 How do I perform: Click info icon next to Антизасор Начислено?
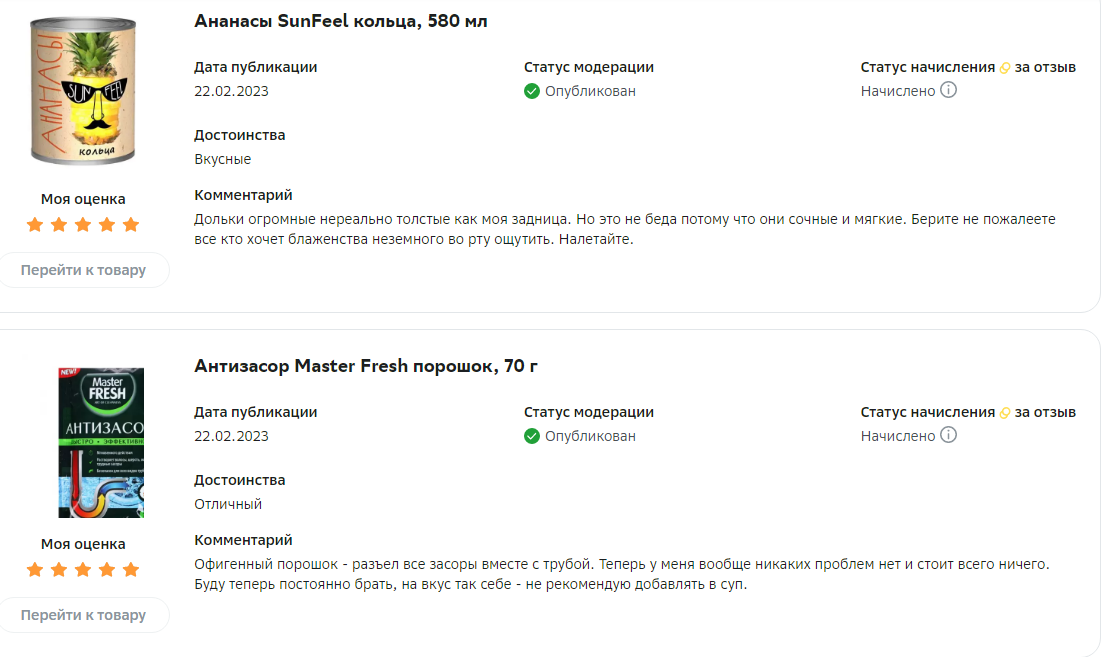[948, 435]
